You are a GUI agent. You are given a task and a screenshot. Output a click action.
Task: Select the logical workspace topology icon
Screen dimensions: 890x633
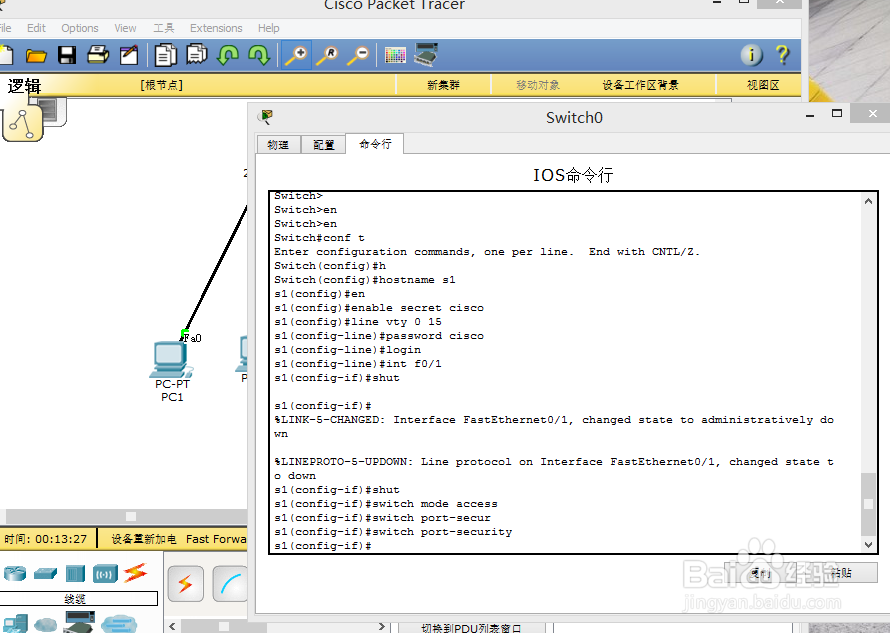coord(22,123)
